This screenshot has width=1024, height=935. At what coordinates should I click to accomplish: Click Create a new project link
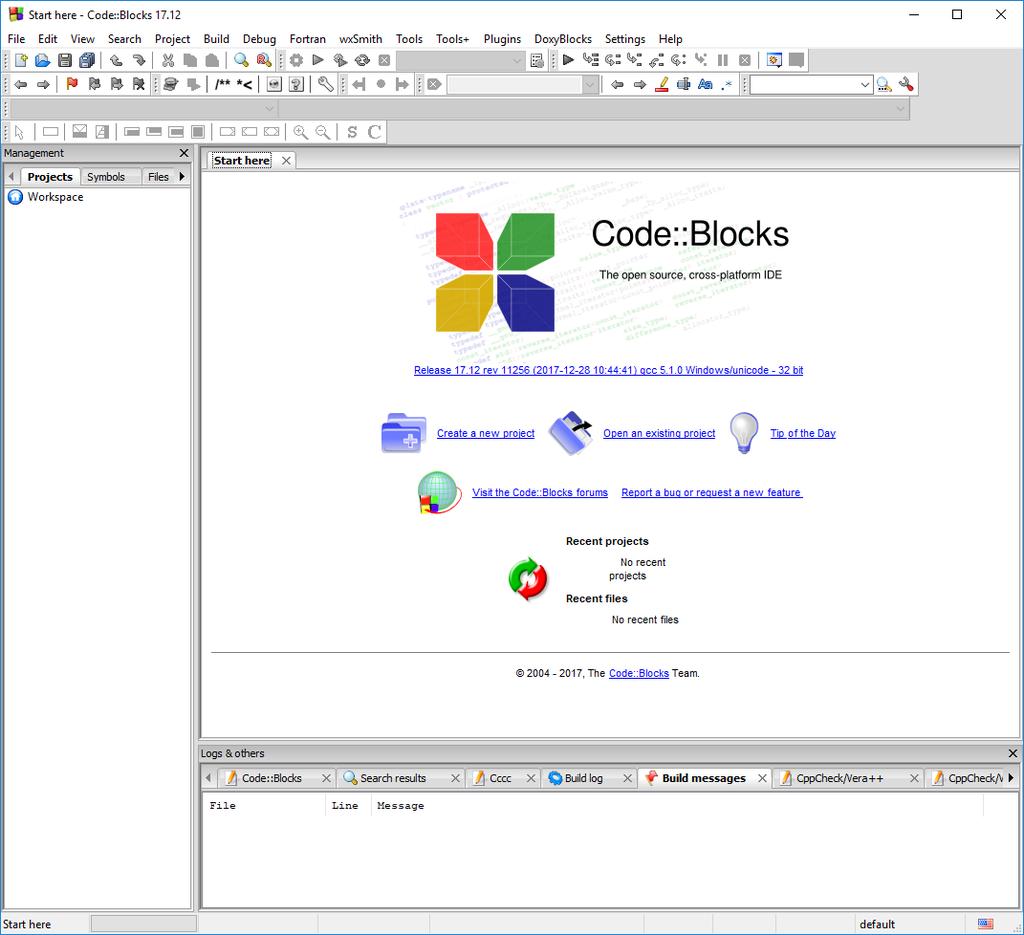click(485, 434)
